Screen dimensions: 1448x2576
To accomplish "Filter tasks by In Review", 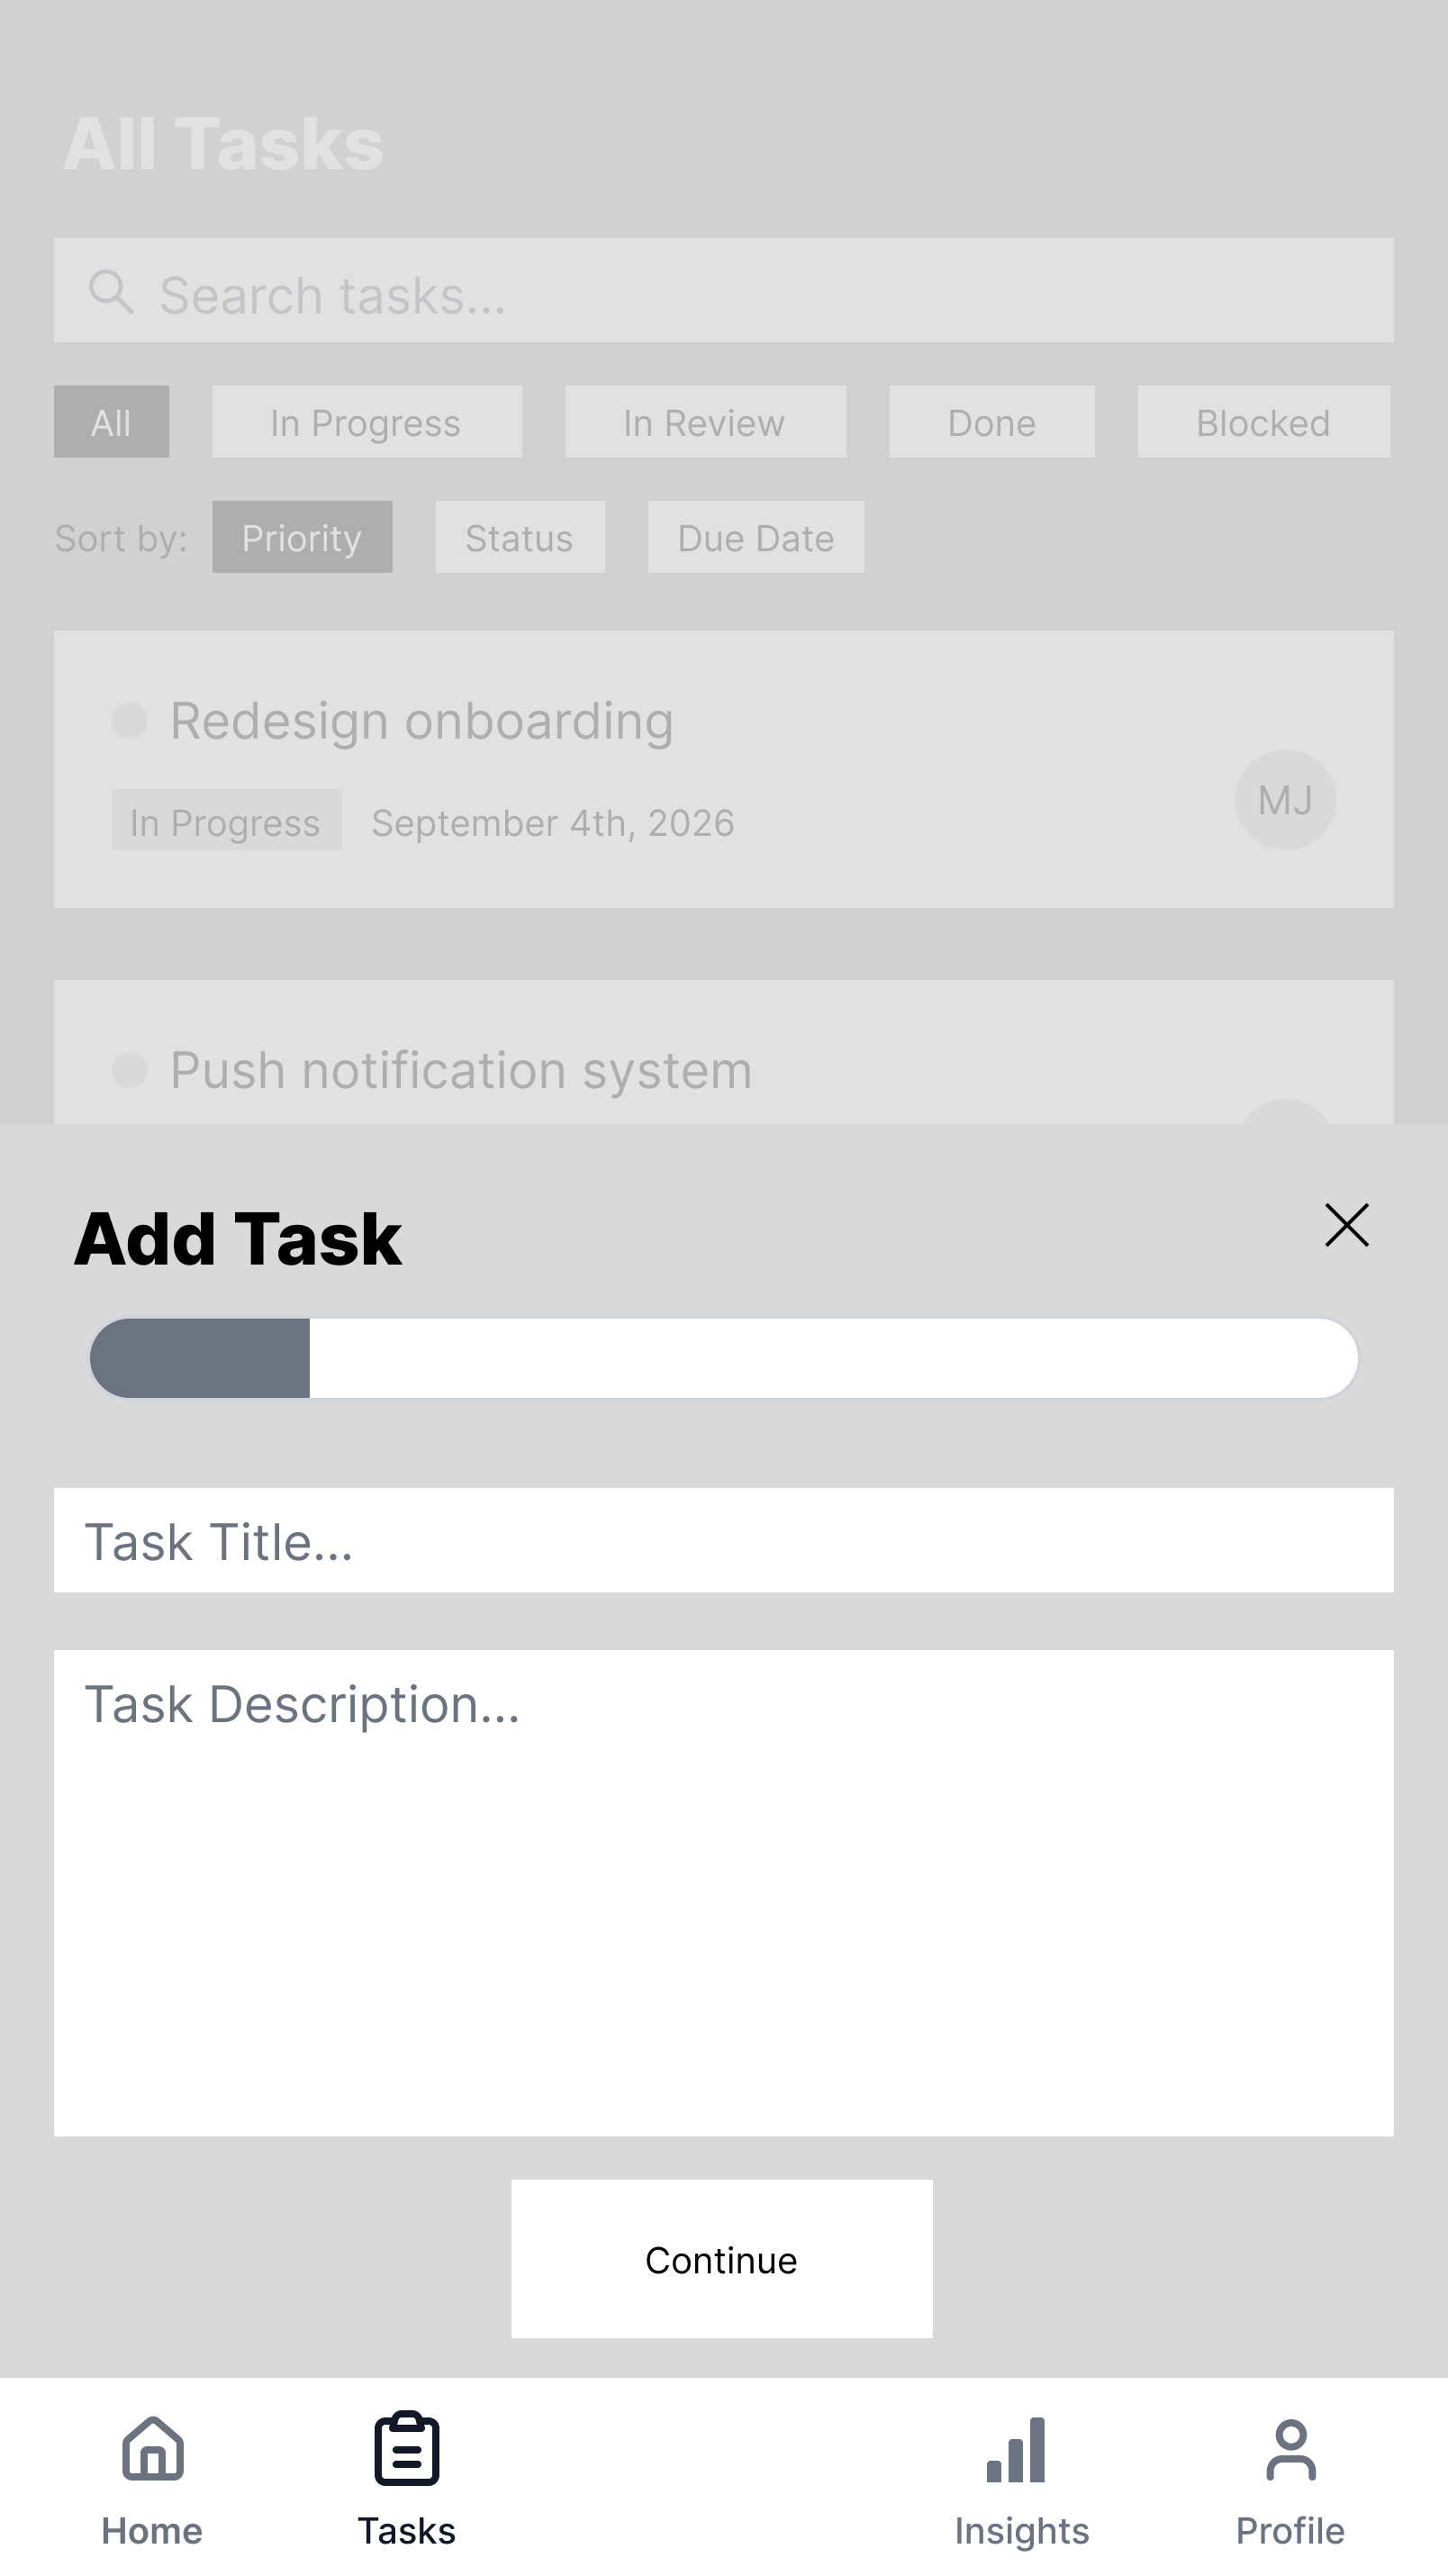I will pos(705,422).
